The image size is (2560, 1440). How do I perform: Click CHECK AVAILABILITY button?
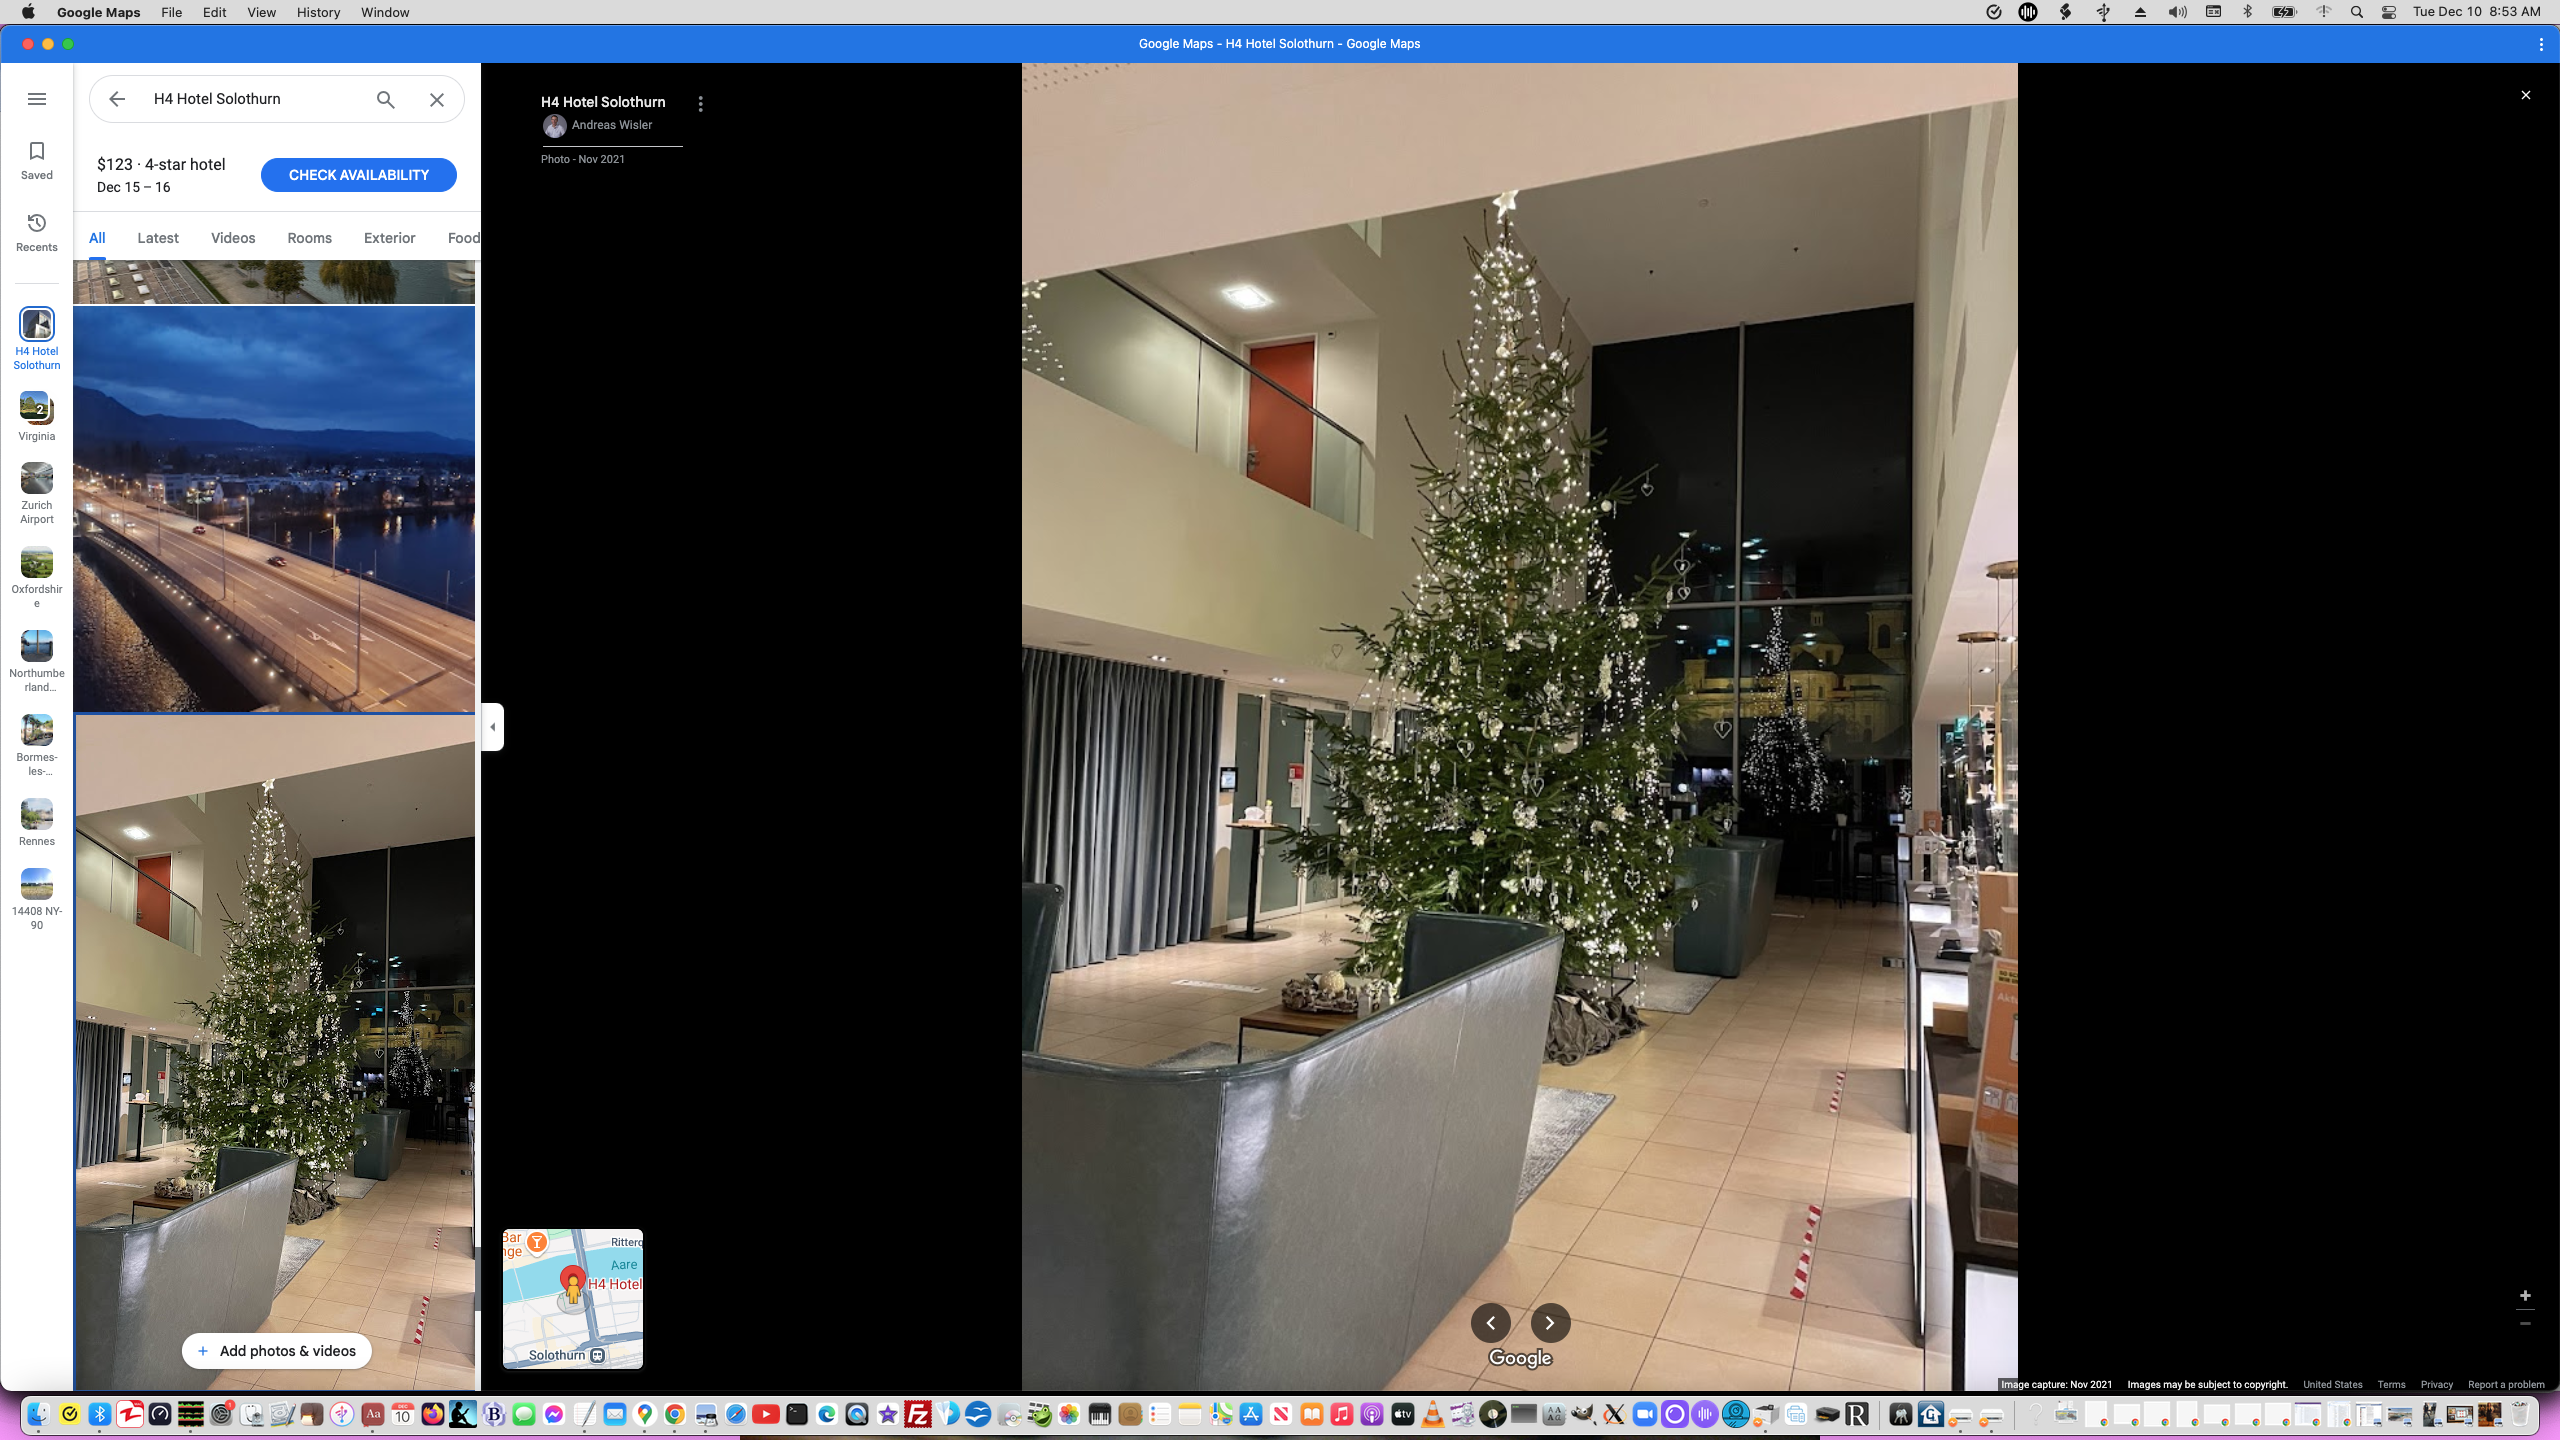(x=358, y=175)
